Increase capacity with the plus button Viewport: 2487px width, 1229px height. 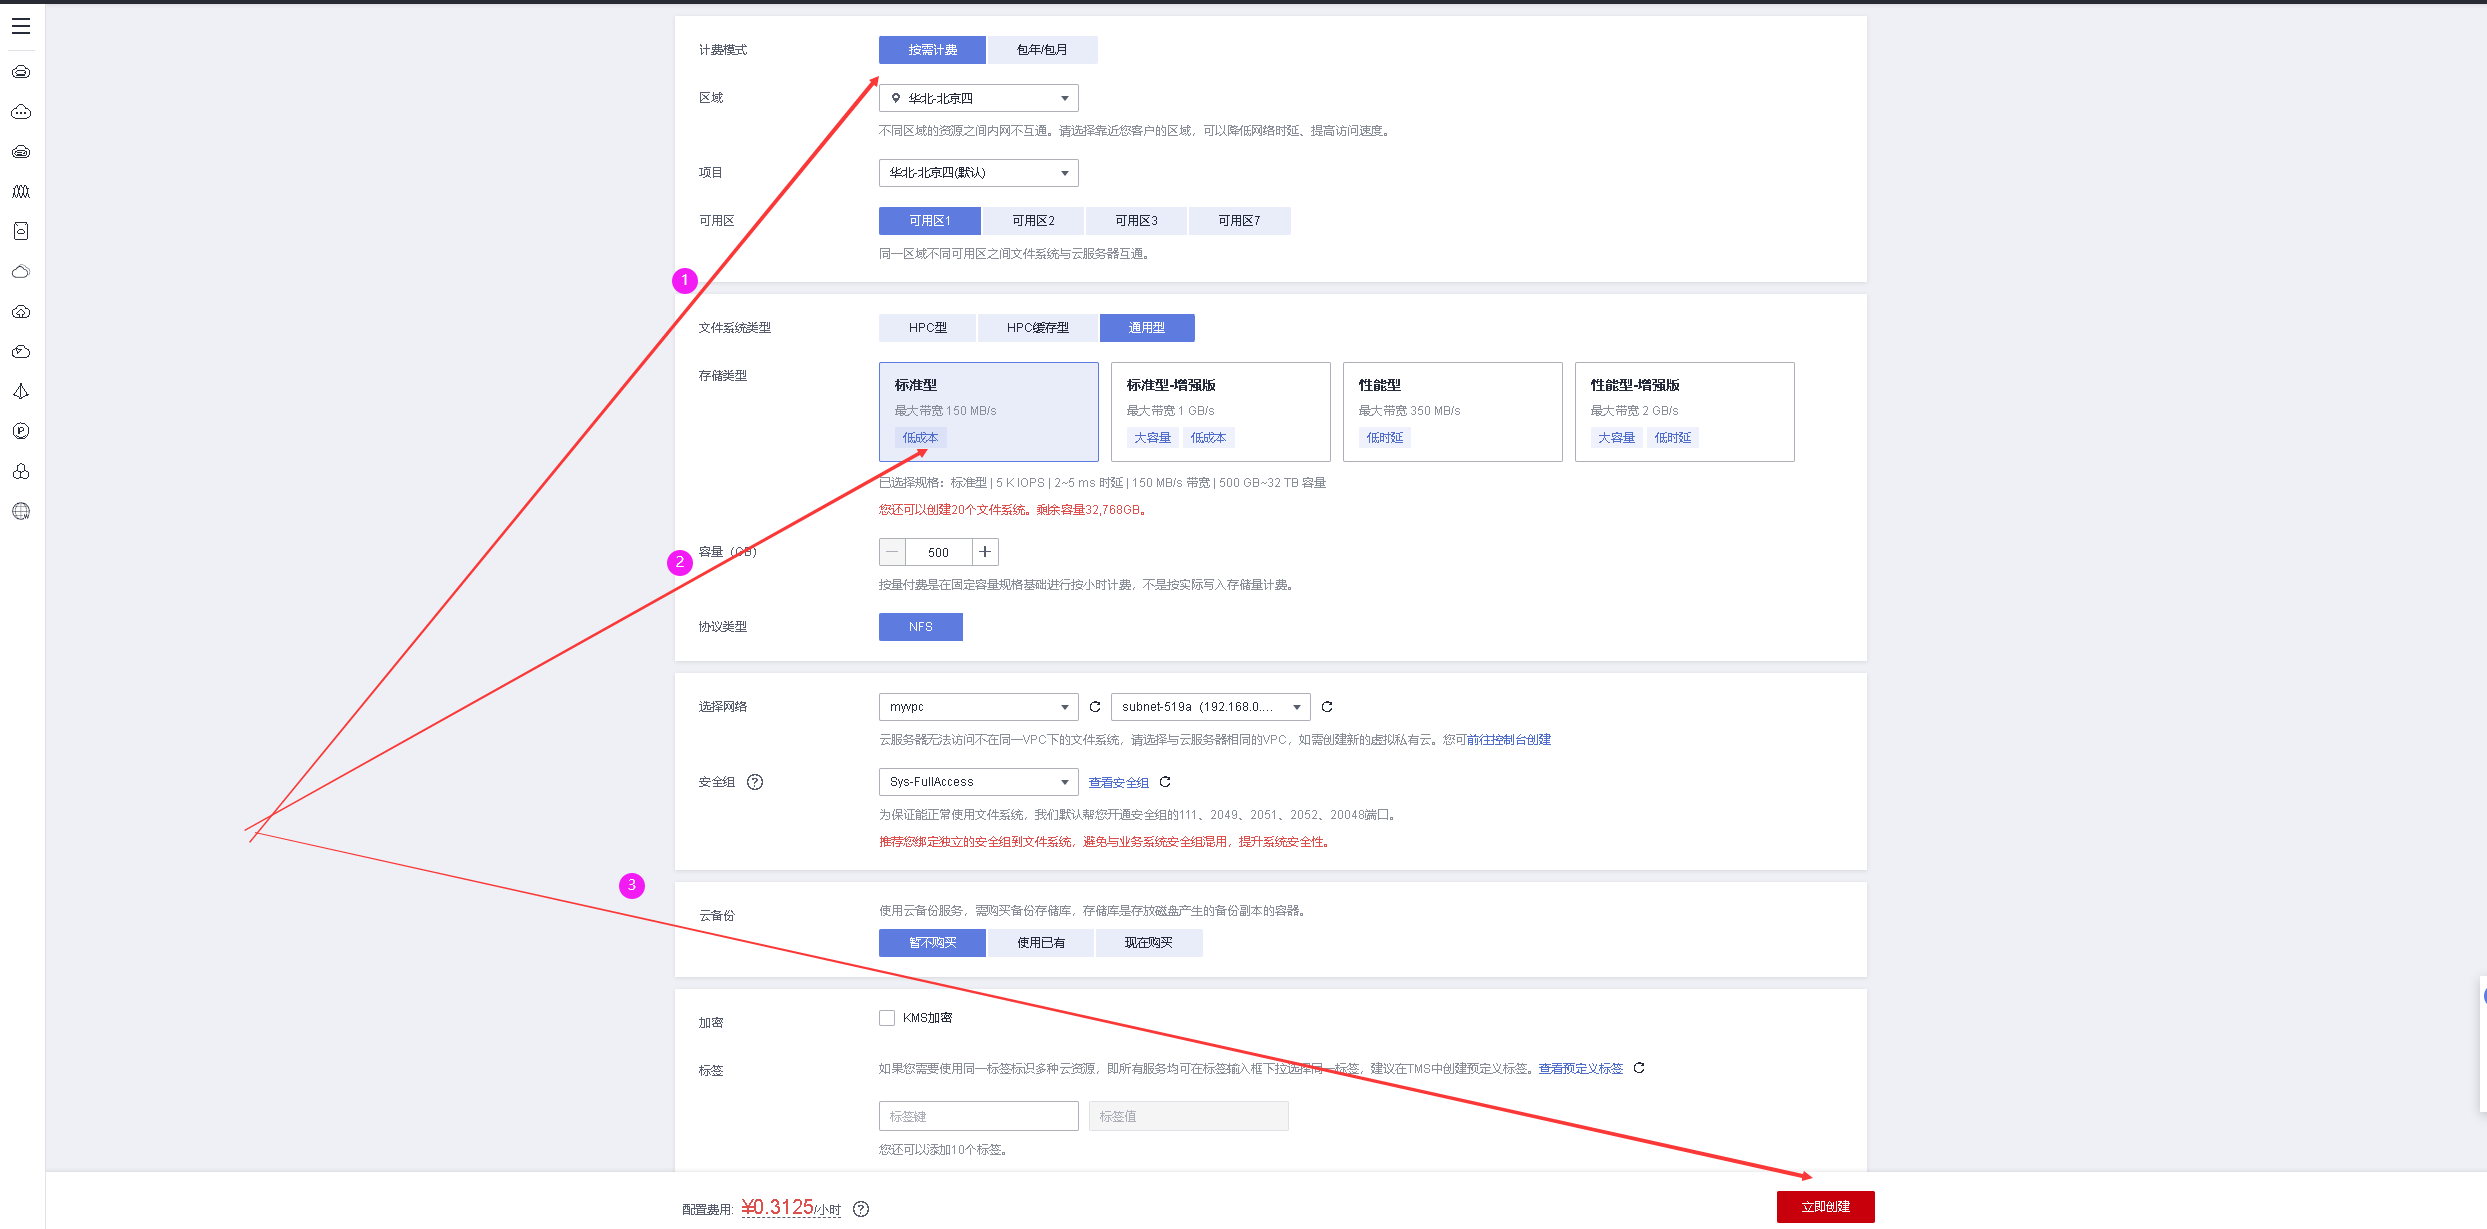[x=985, y=552]
